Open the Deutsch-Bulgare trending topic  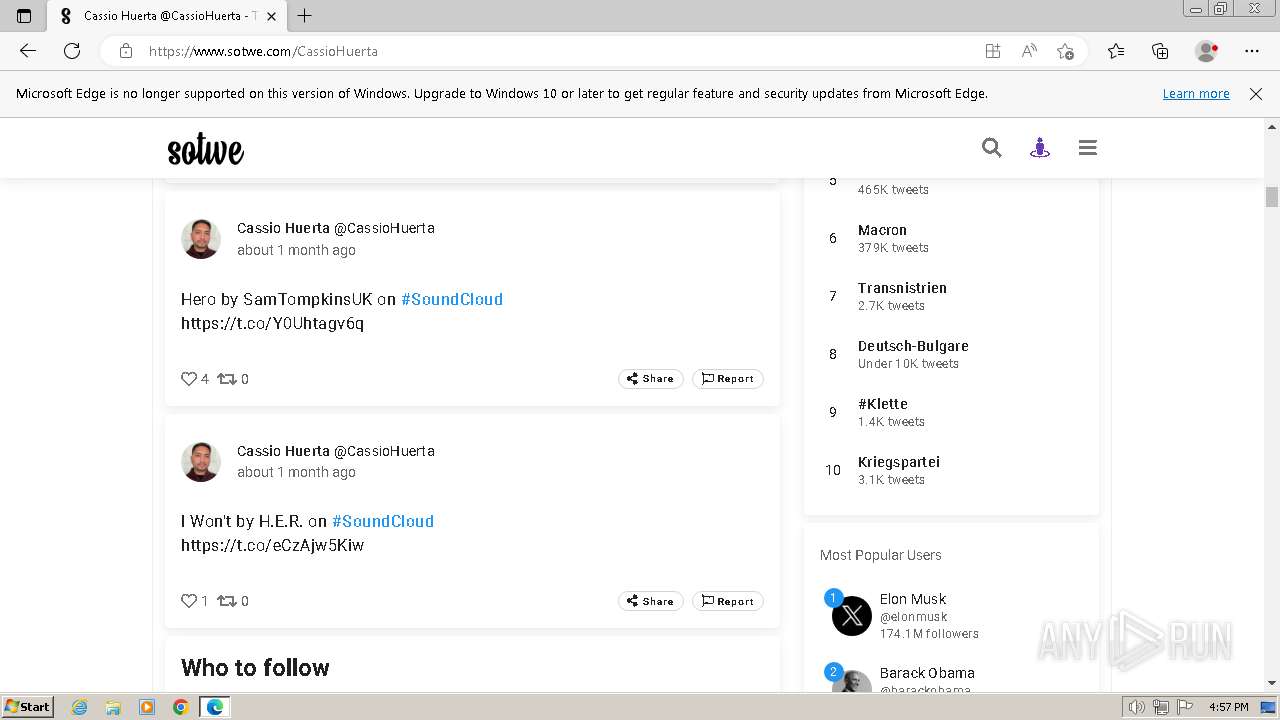click(x=913, y=346)
